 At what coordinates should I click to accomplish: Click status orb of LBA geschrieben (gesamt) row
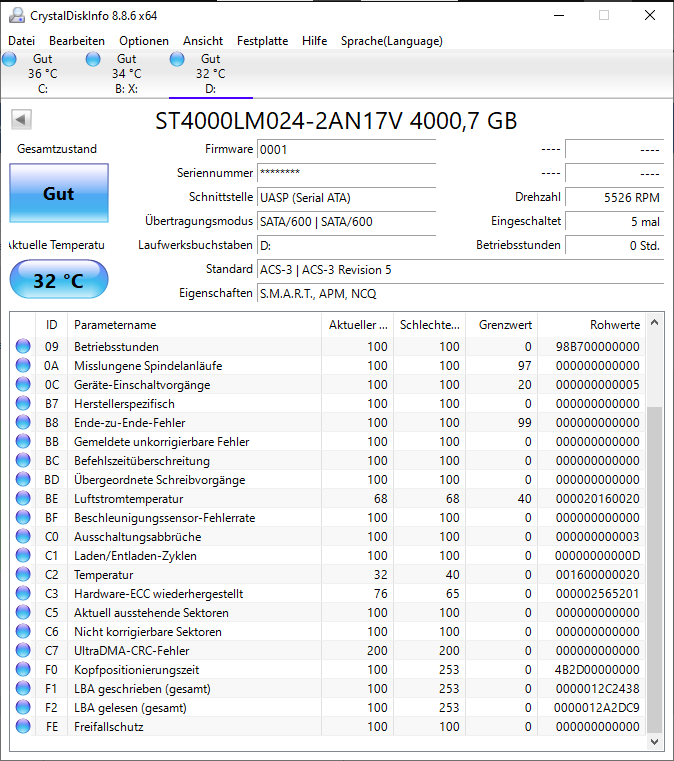coord(23,688)
